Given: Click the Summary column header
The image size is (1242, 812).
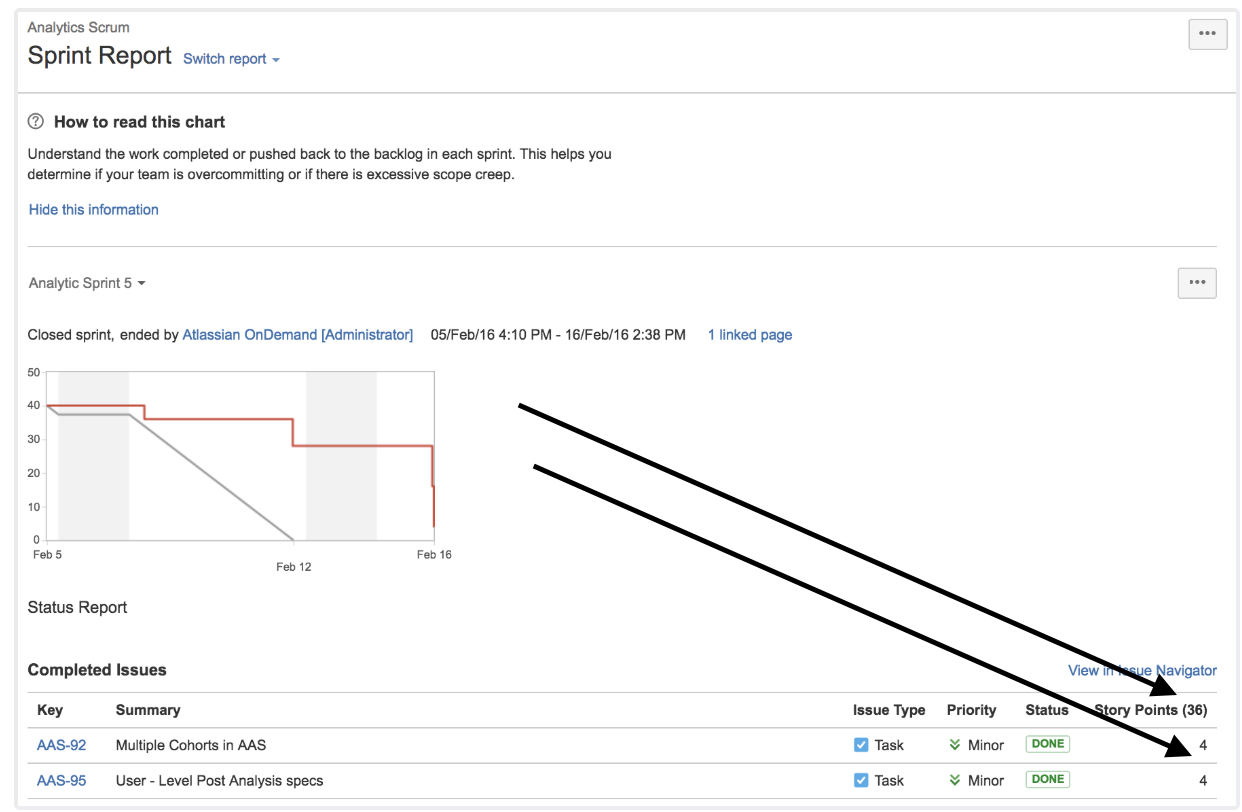Looking at the screenshot, I should coord(148,710).
